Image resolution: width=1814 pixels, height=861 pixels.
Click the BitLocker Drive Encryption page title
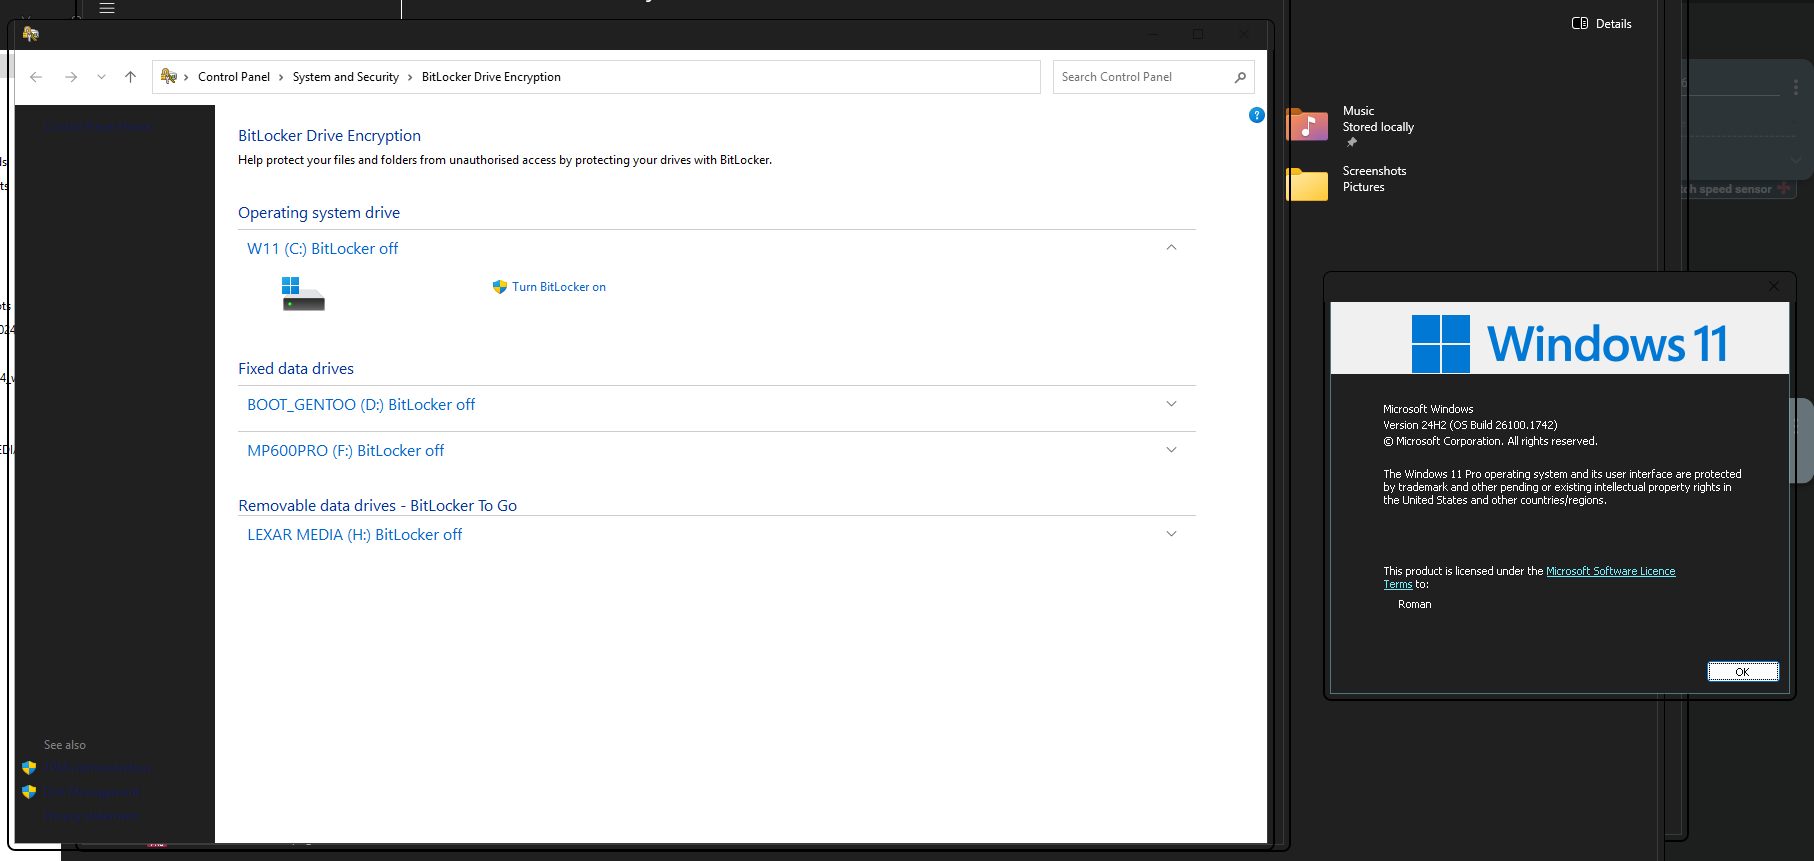point(329,136)
